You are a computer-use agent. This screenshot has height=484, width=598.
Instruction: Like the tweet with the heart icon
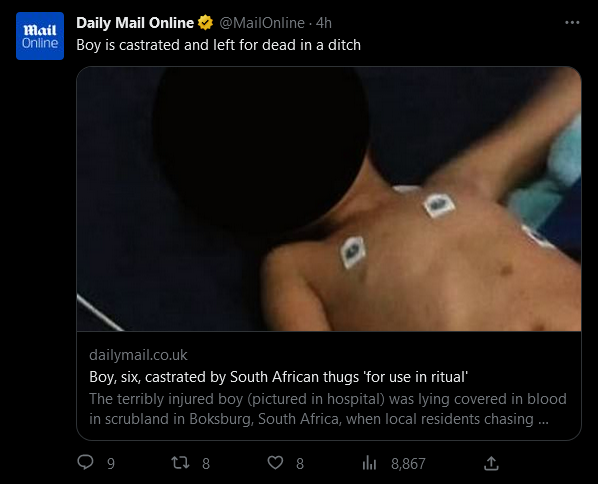[x=275, y=463]
